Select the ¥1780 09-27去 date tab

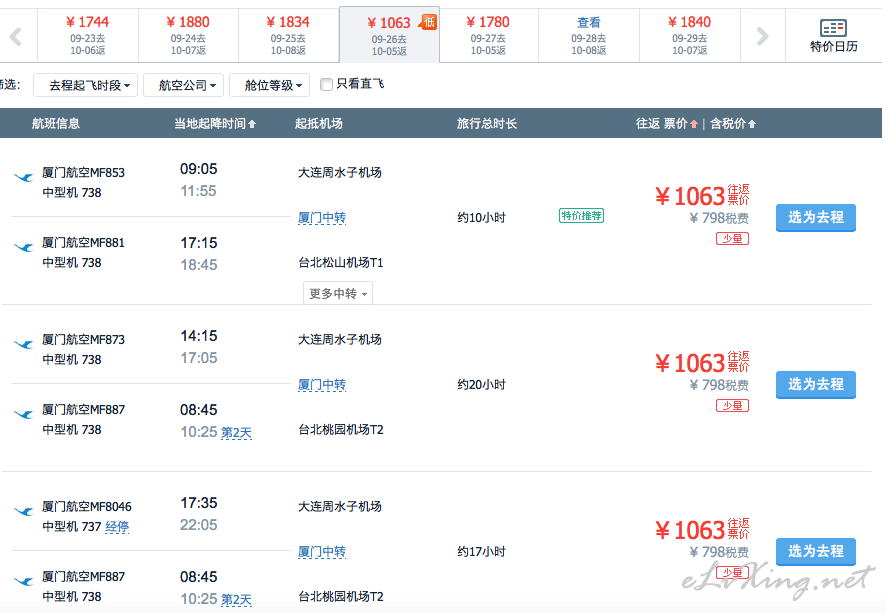(489, 36)
